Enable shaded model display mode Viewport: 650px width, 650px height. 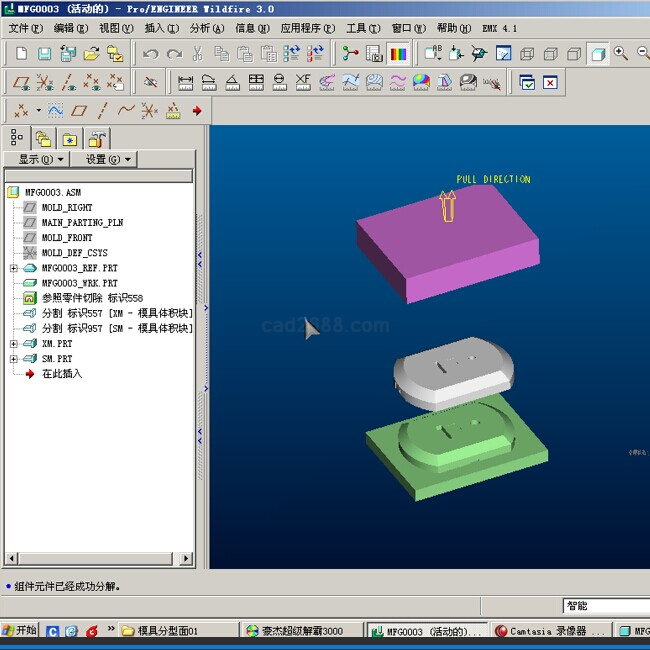coord(597,53)
